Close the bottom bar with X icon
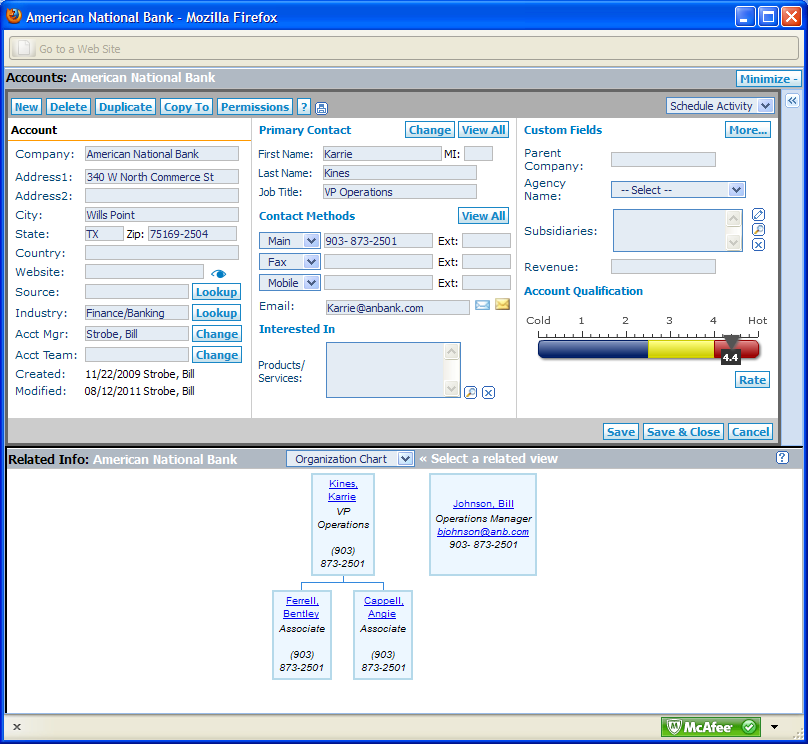Image resolution: width=808 pixels, height=745 pixels. [x=17, y=727]
